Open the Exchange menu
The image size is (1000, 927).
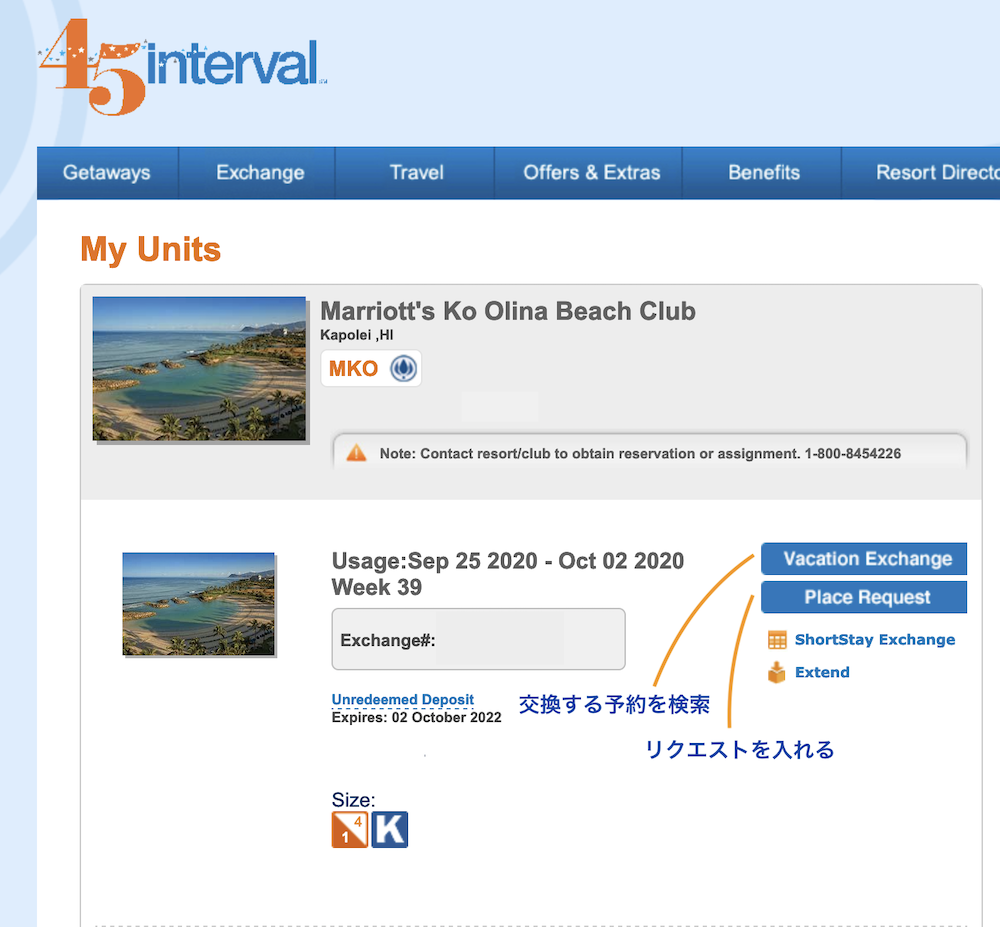coord(260,173)
